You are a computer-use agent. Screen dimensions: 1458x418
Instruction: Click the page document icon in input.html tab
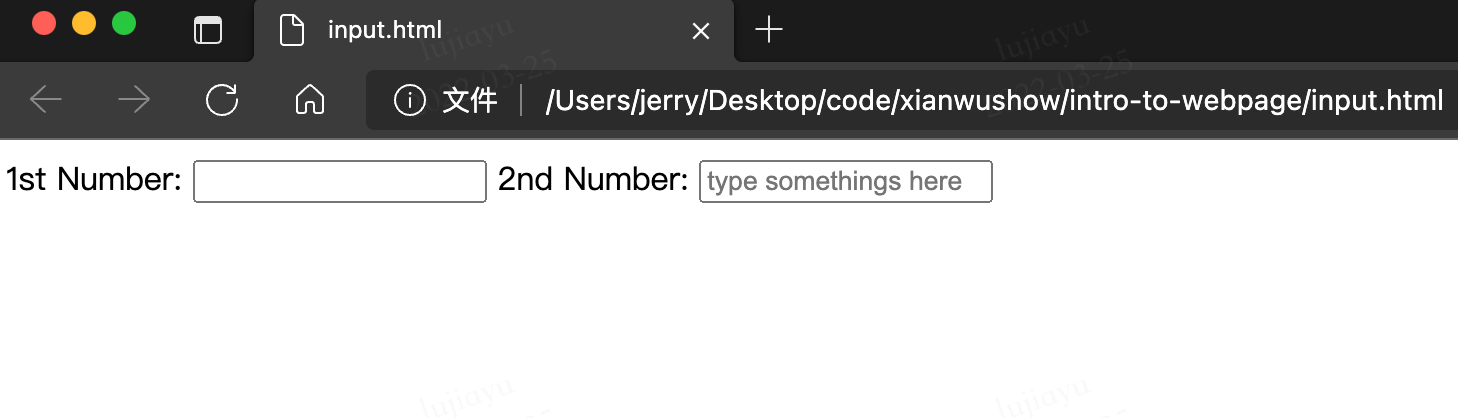tap(291, 30)
